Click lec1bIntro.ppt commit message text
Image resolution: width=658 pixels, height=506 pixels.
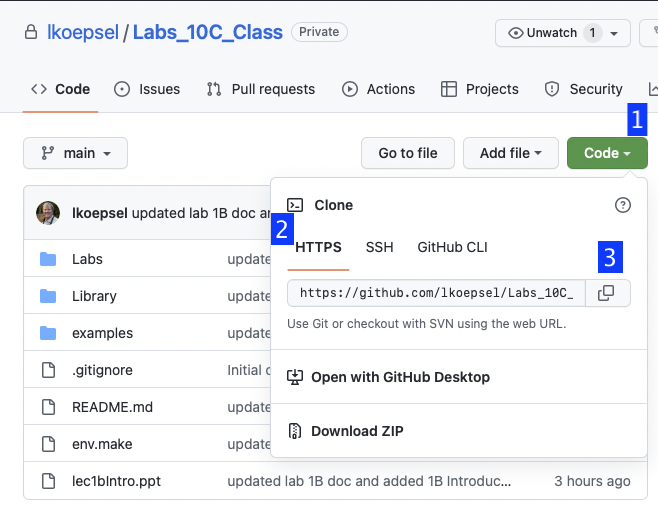369,481
